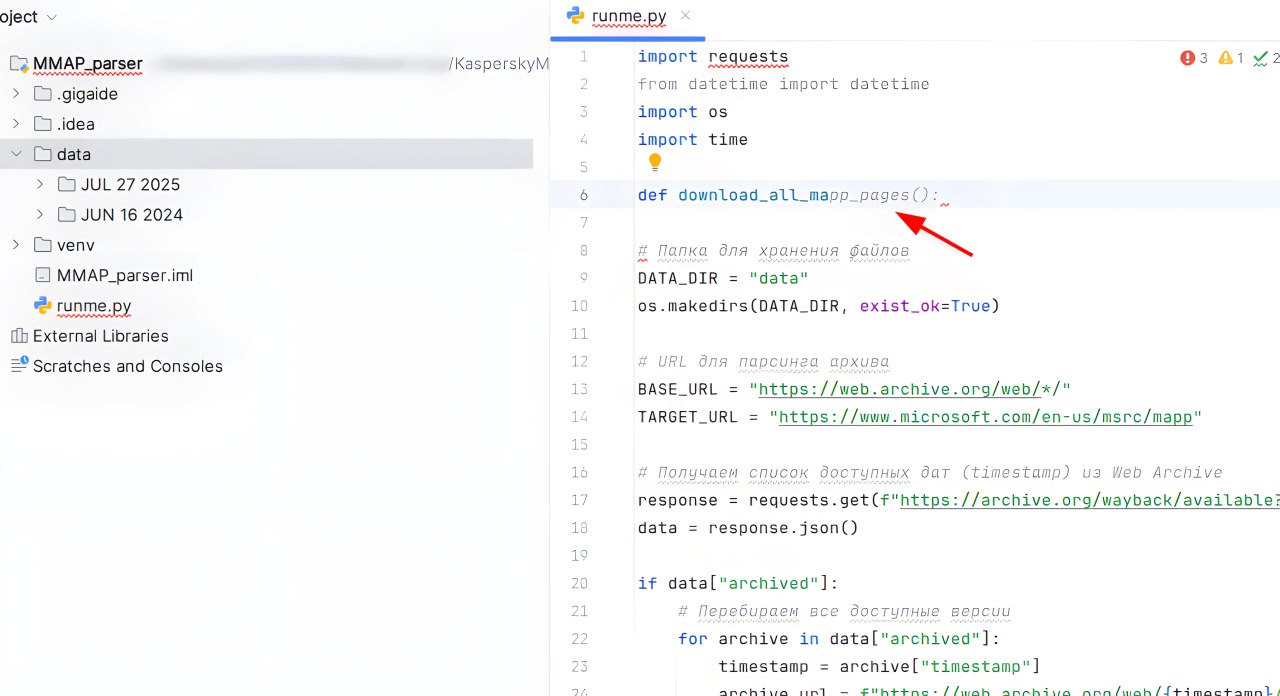Click the yellow lightbulb quick-fix icon
Viewport: 1280px width, 696px height.
coord(655,162)
